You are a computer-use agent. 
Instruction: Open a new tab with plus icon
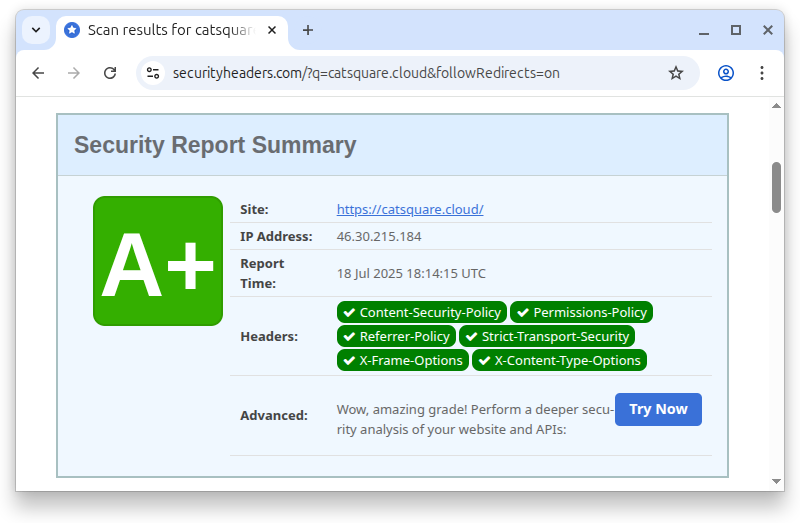point(308,30)
